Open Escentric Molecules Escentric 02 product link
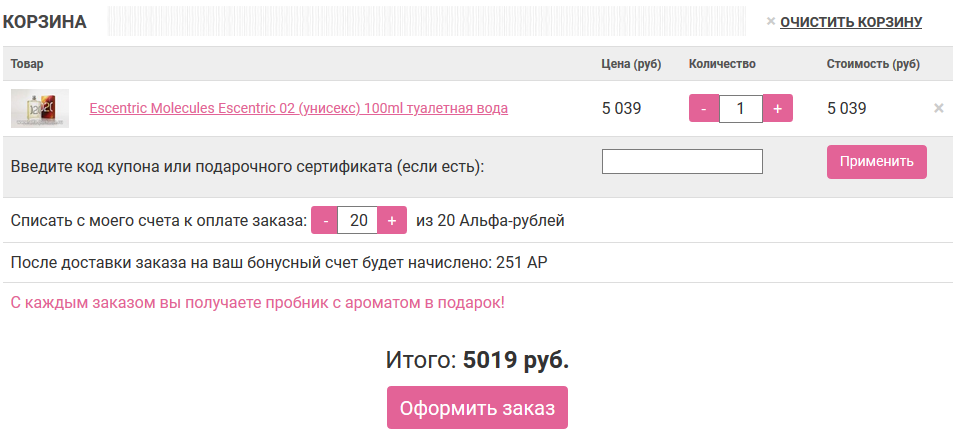The height and width of the screenshot is (436, 957). click(298, 108)
